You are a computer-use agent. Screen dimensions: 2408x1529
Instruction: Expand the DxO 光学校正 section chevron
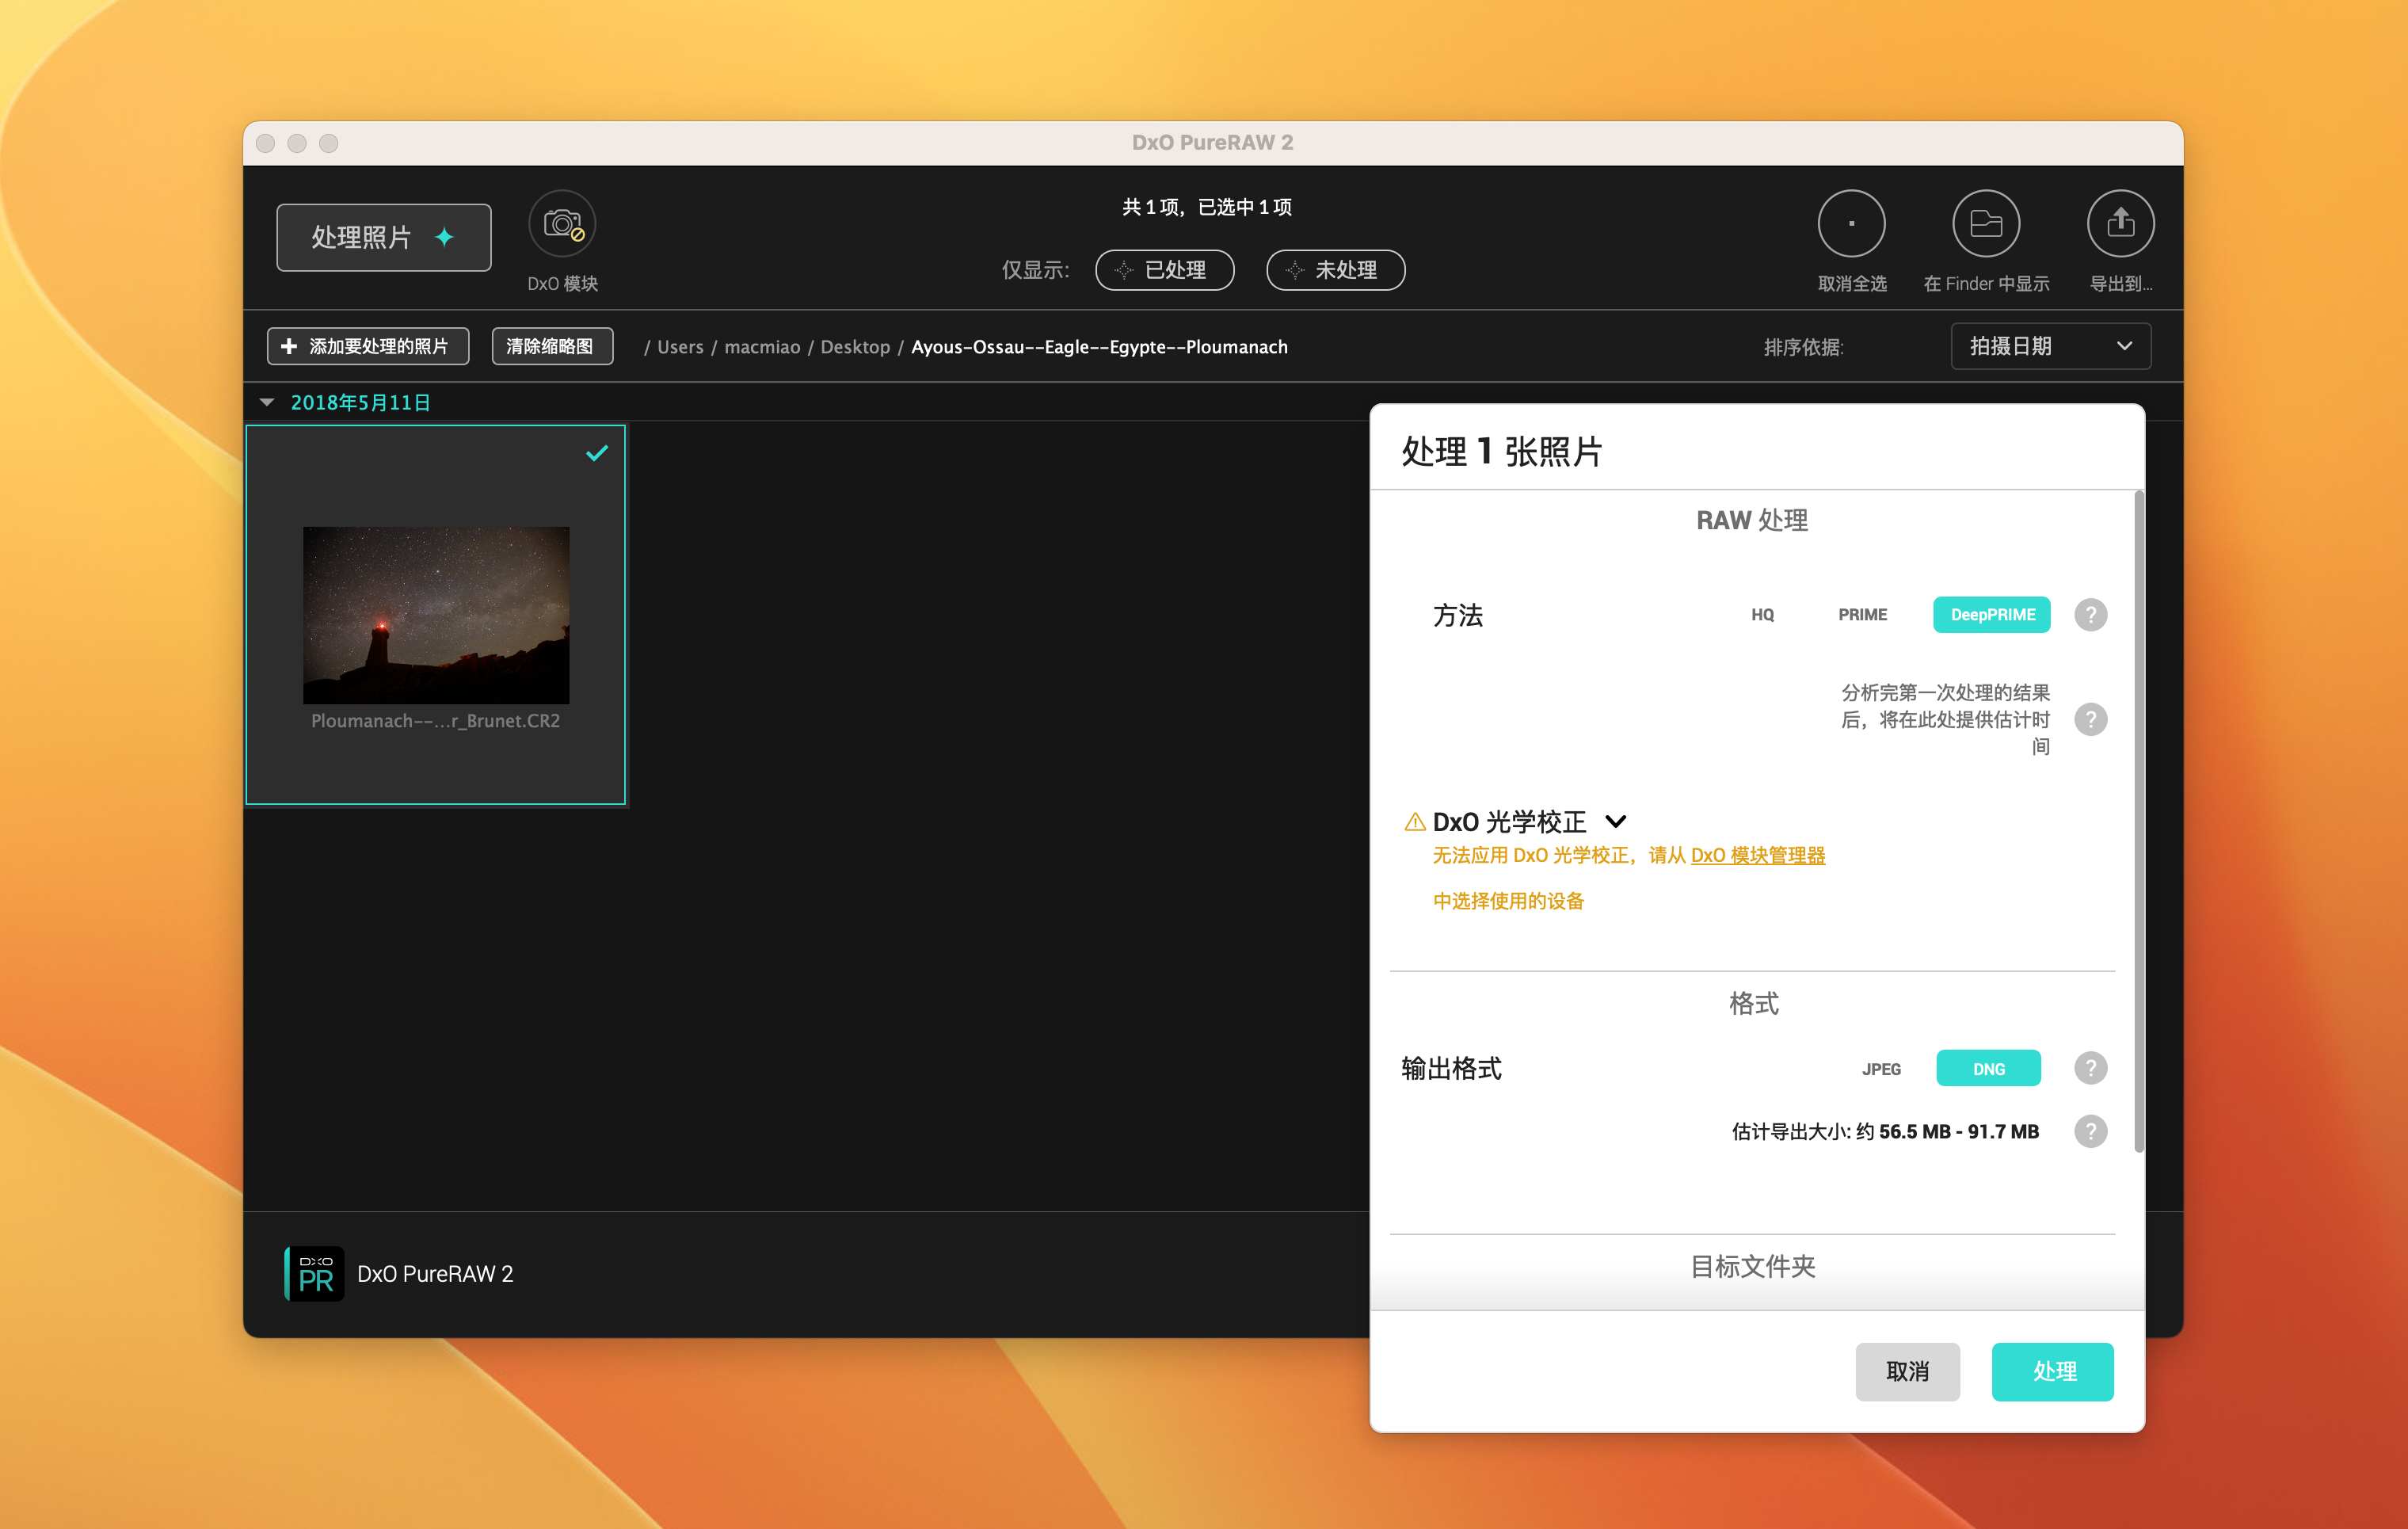coord(1616,822)
